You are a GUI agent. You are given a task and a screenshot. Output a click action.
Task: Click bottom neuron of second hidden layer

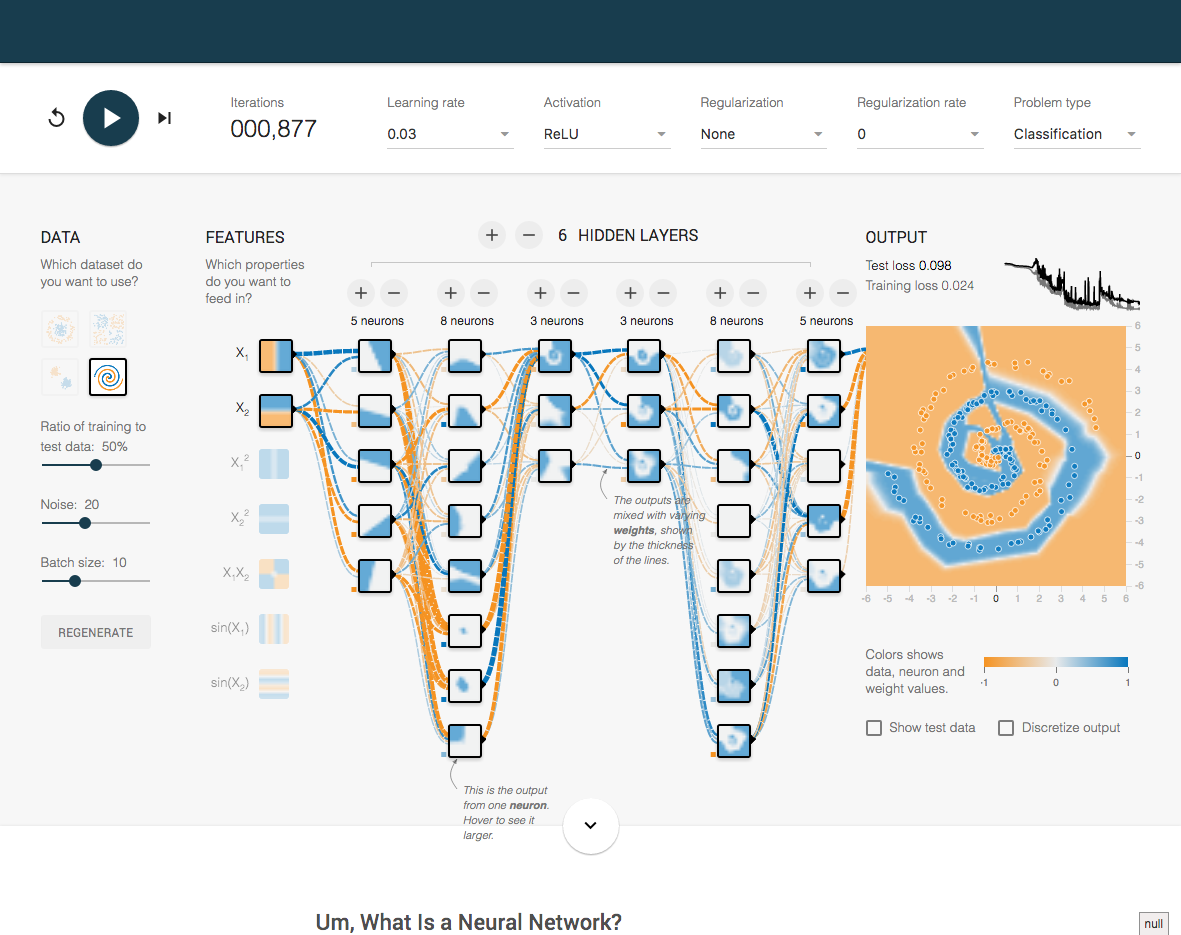click(465, 741)
